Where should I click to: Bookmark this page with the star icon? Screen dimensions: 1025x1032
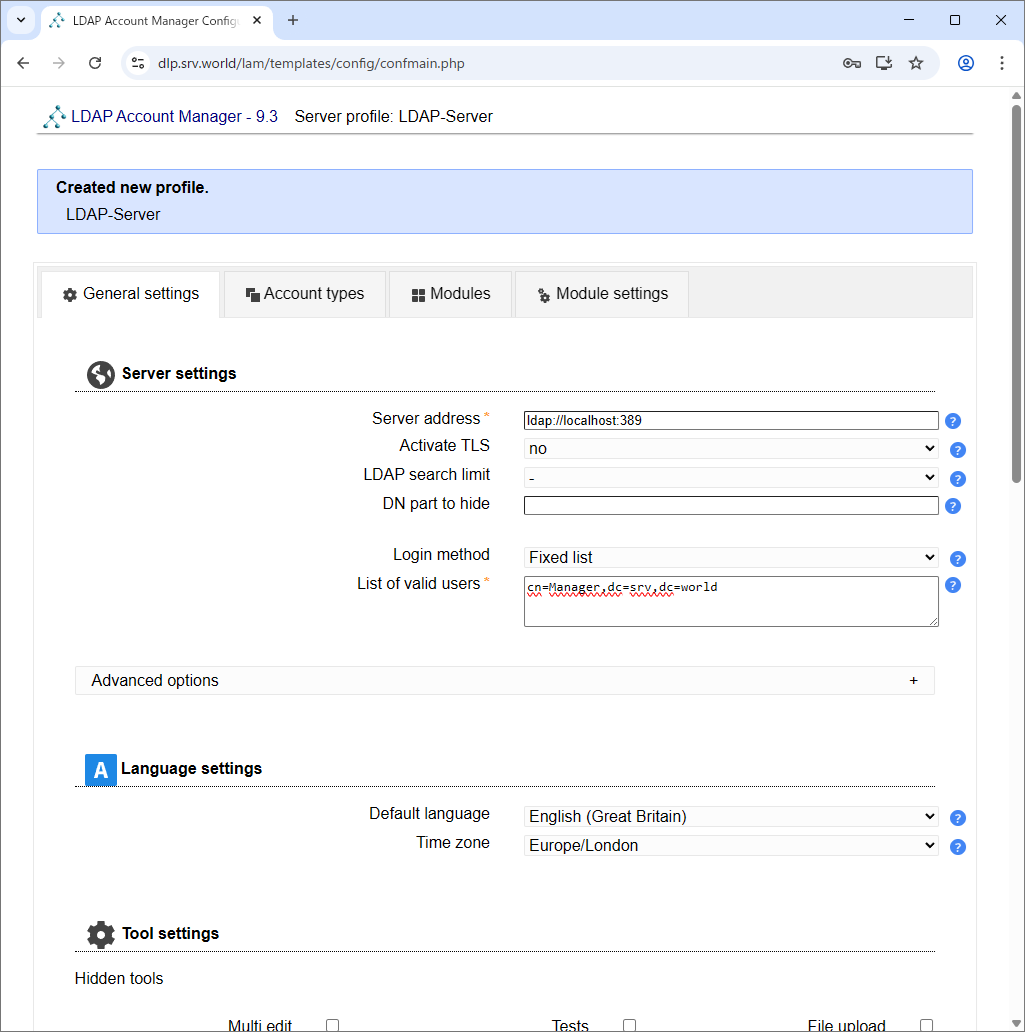(916, 63)
